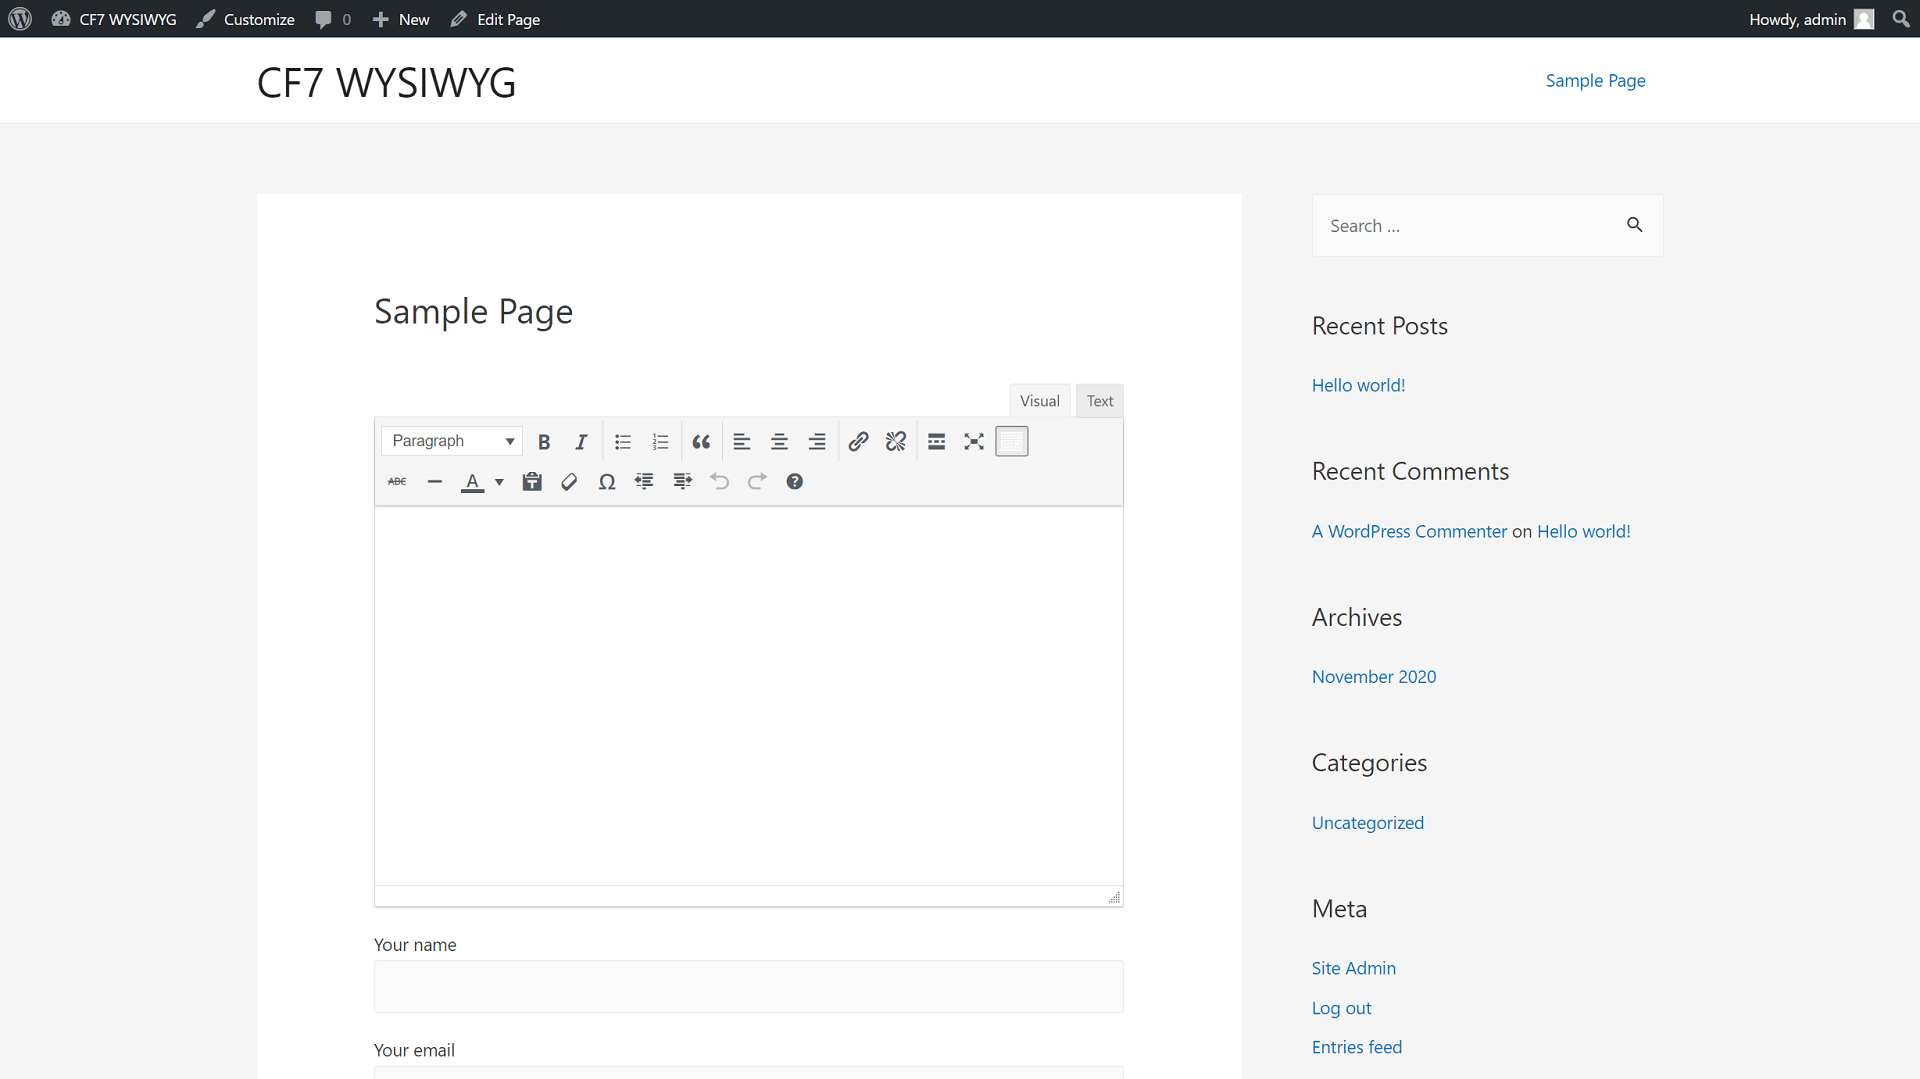
Task: Switch to the Text editor tab
Action: tap(1100, 401)
